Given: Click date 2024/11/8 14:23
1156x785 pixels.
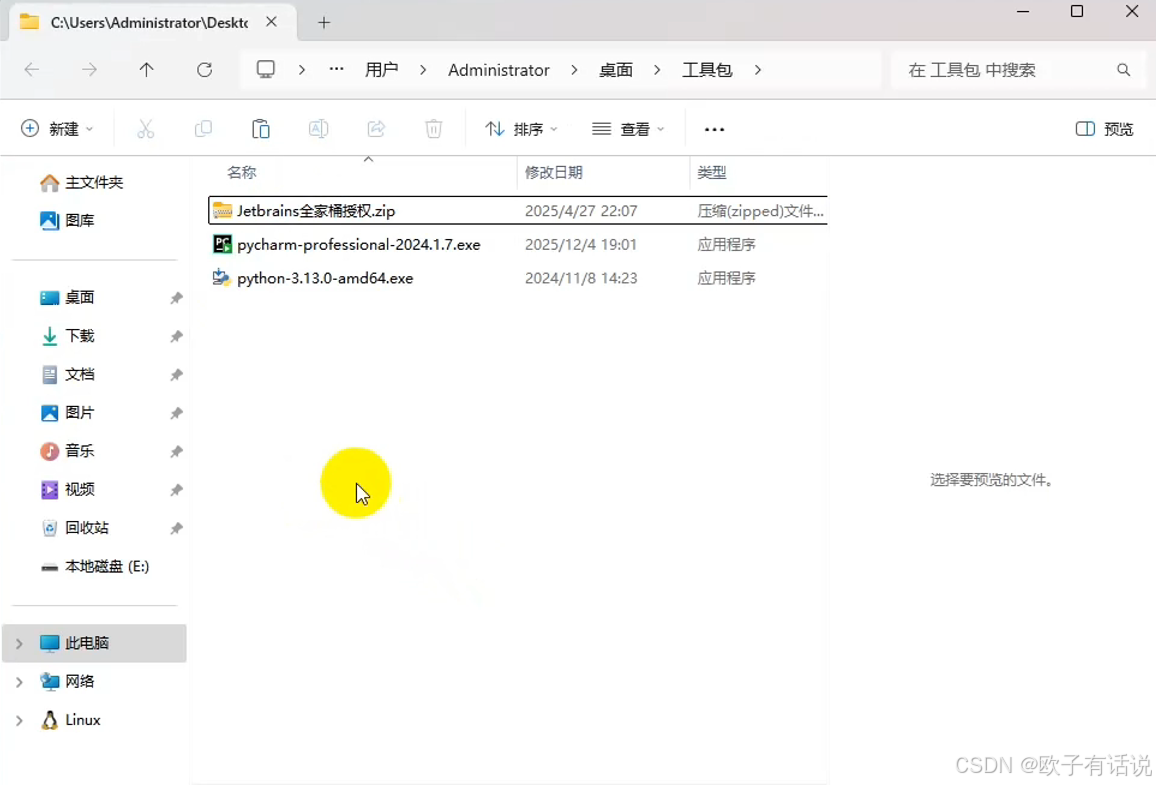Looking at the screenshot, I should click(x=581, y=279).
